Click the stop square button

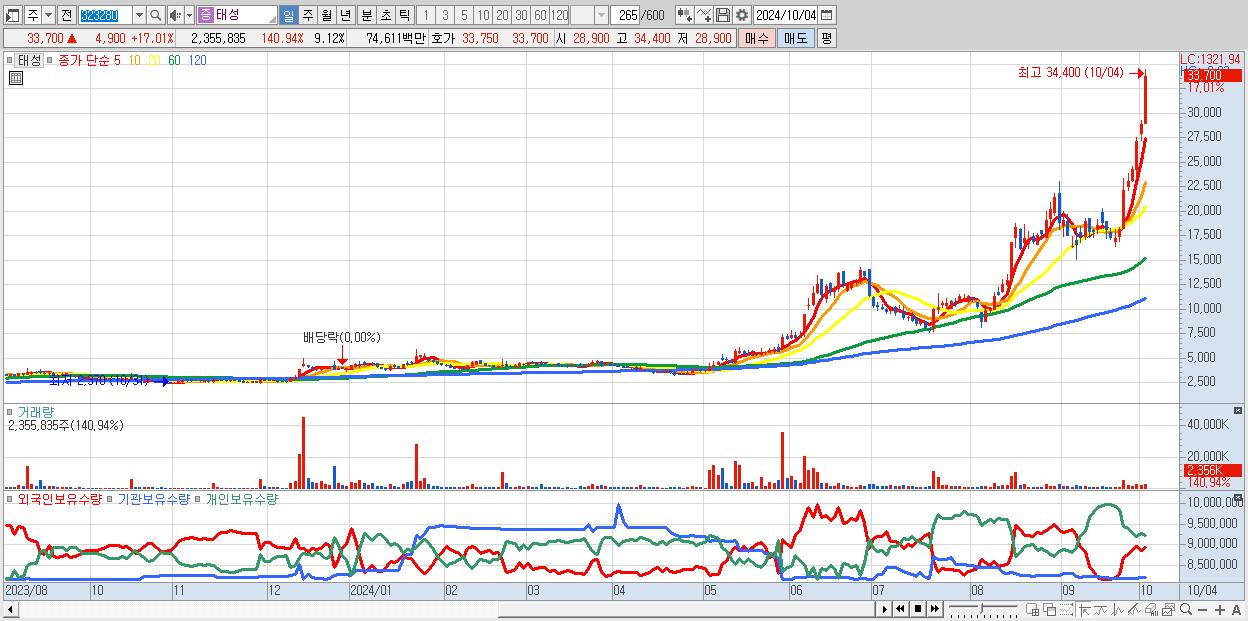(918, 609)
